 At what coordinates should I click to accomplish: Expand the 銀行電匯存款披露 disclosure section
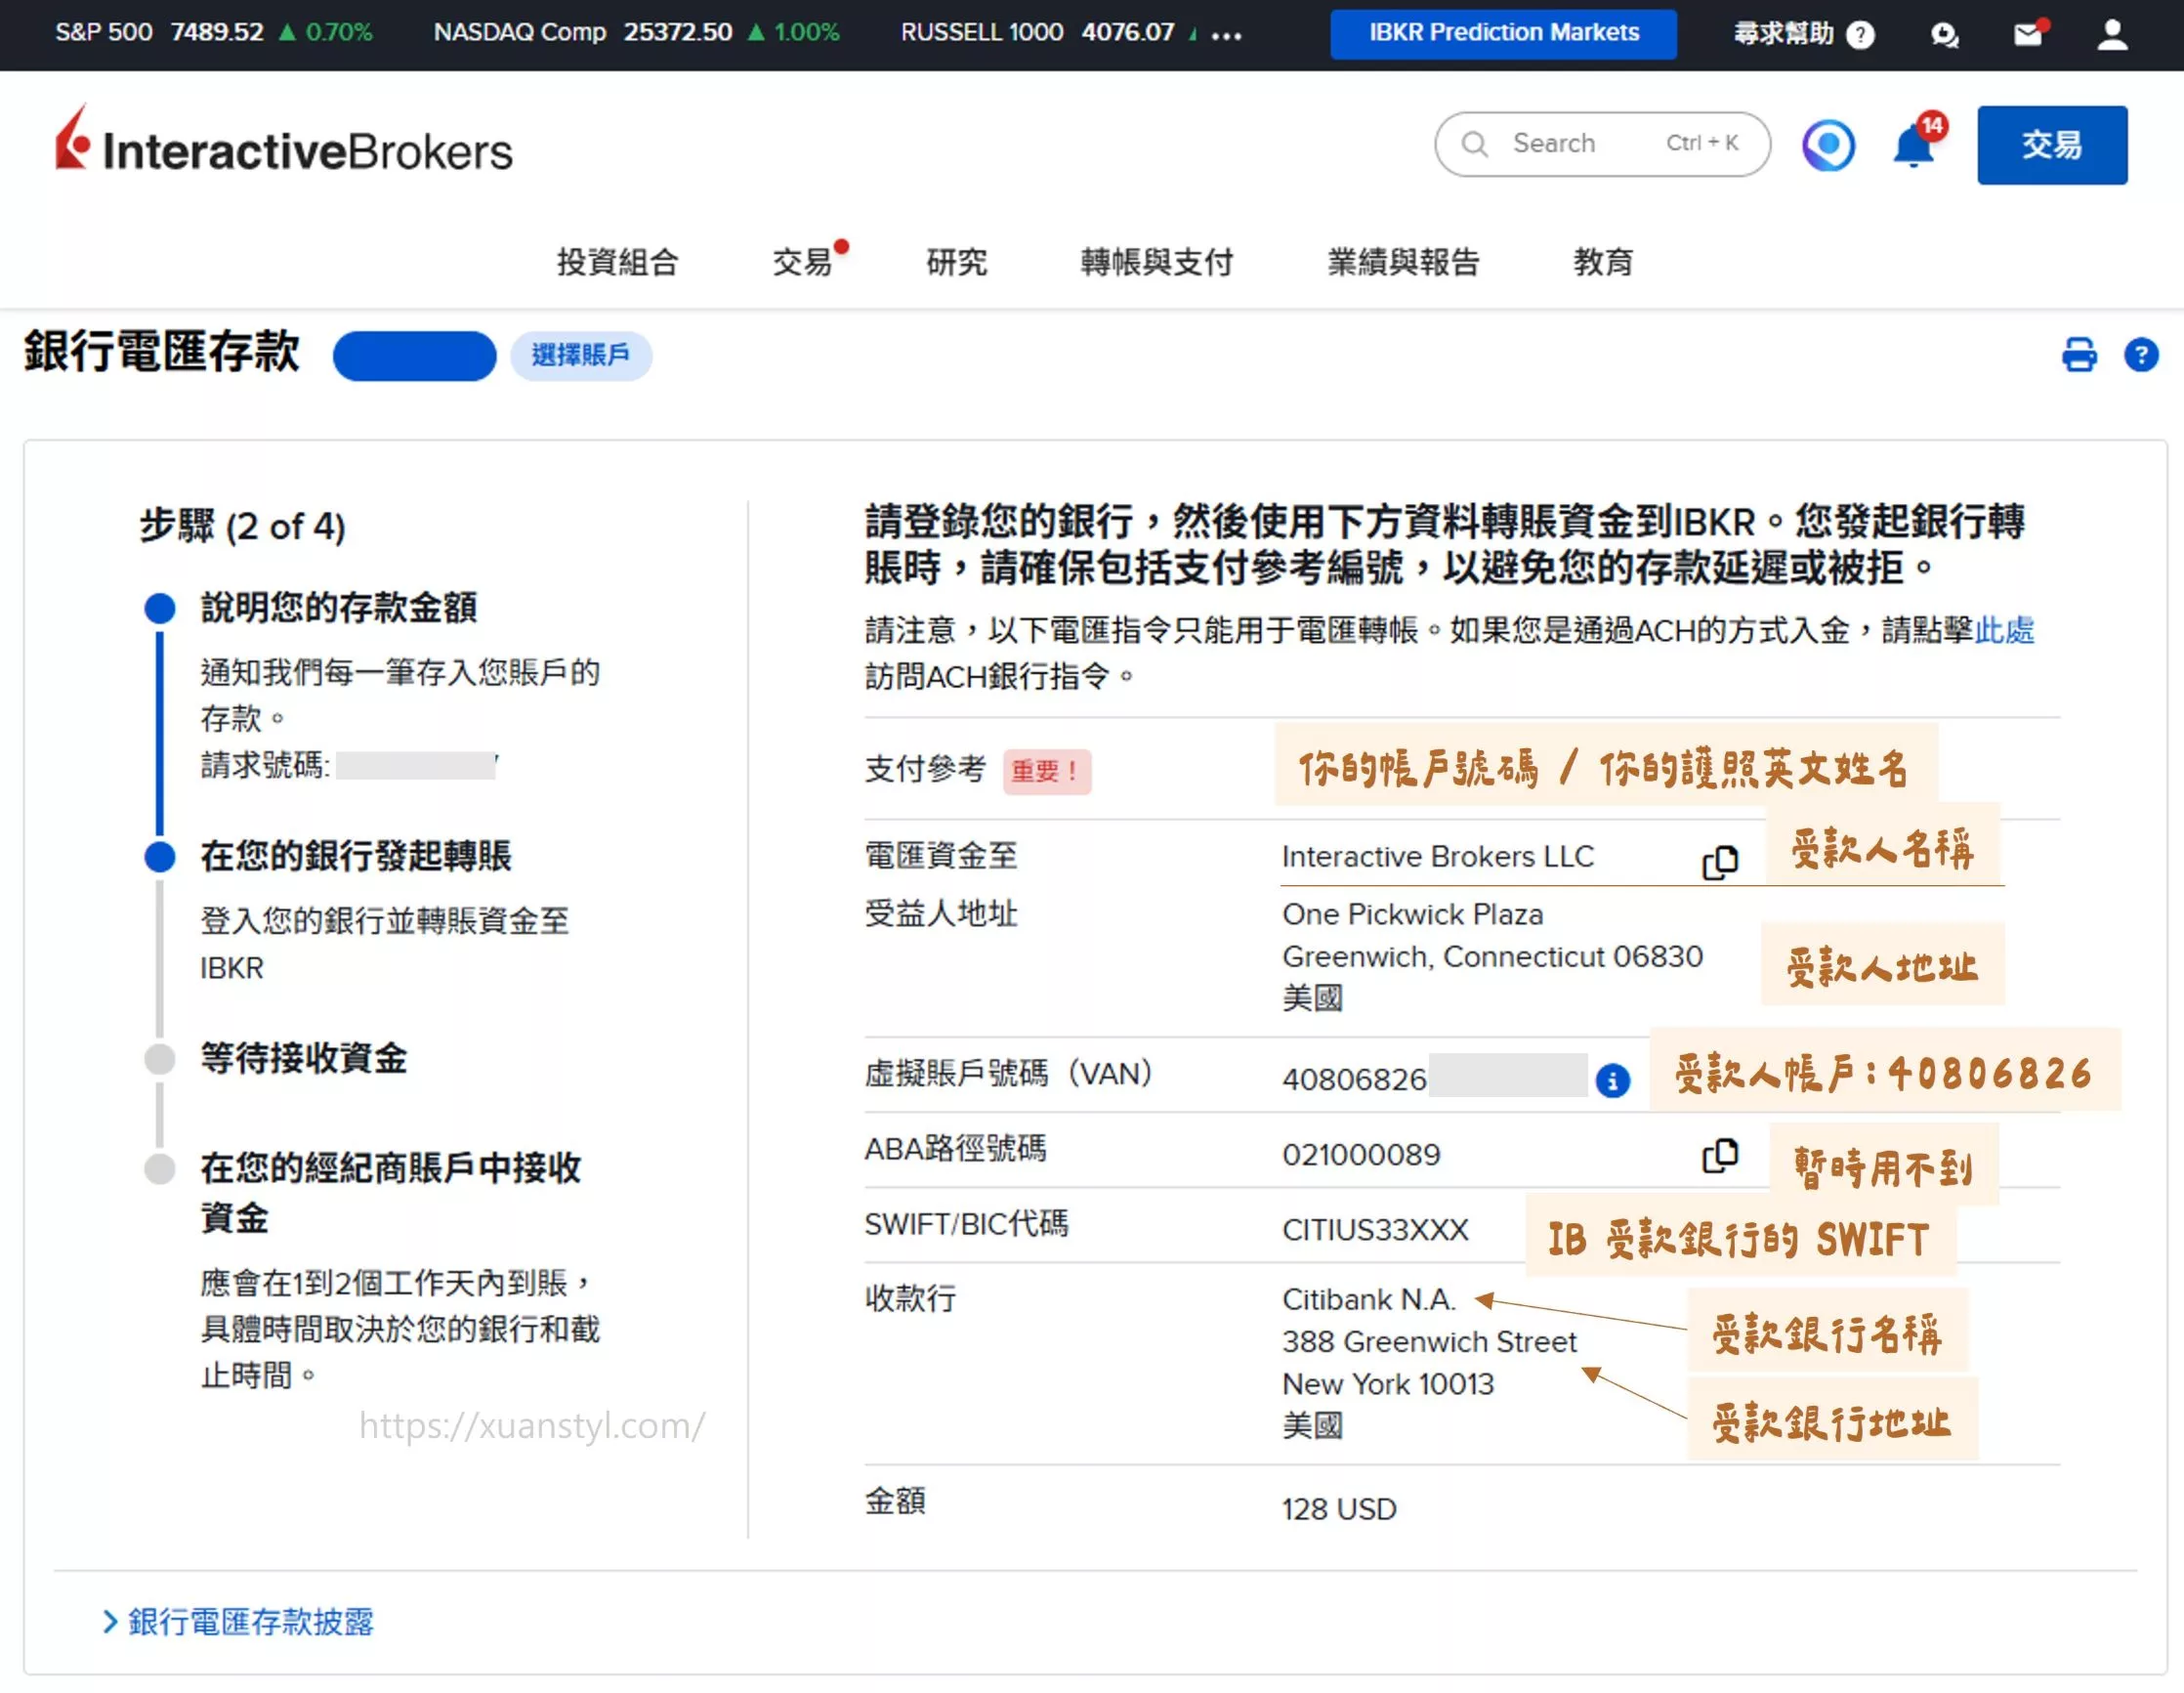click(238, 1621)
